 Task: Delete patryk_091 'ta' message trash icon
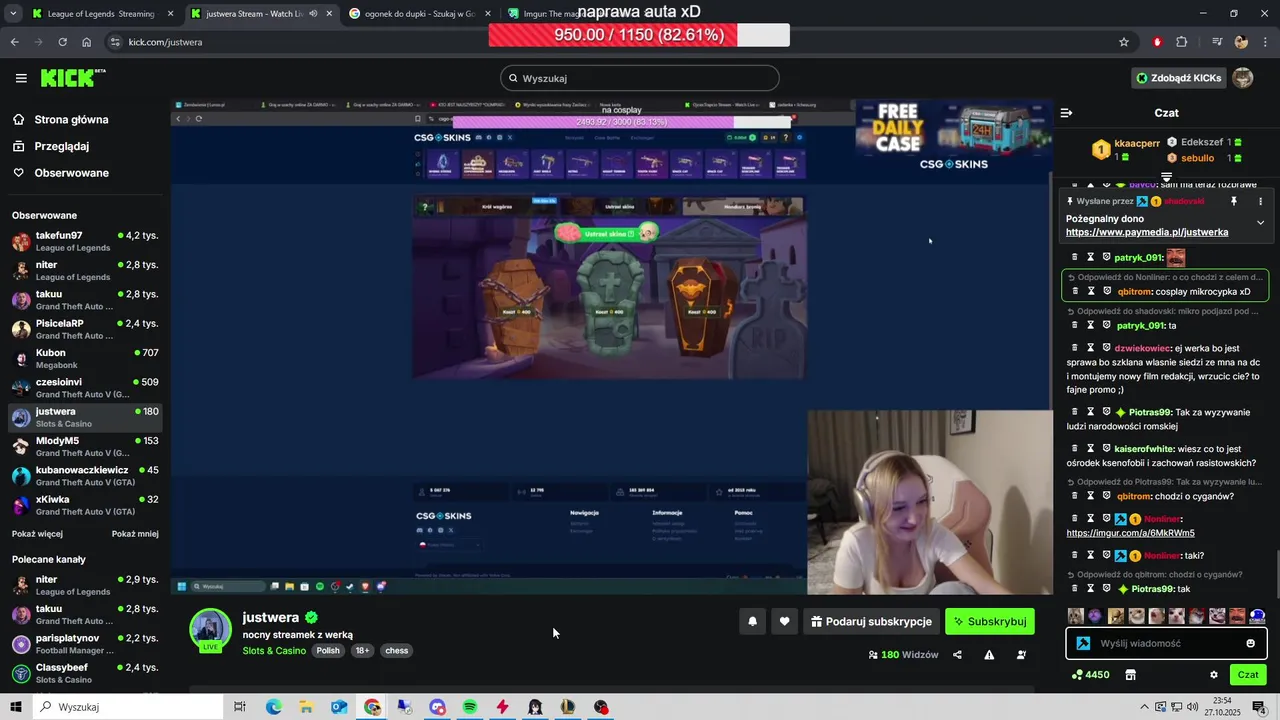(1075, 325)
